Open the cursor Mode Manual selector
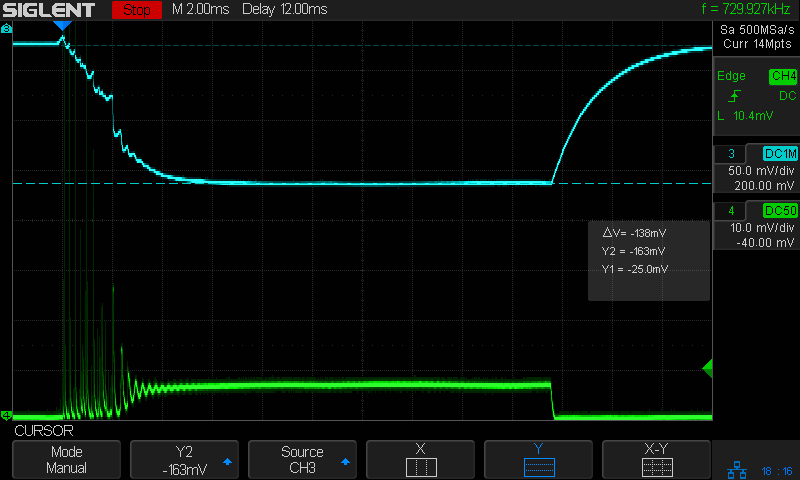 click(x=68, y=460)
